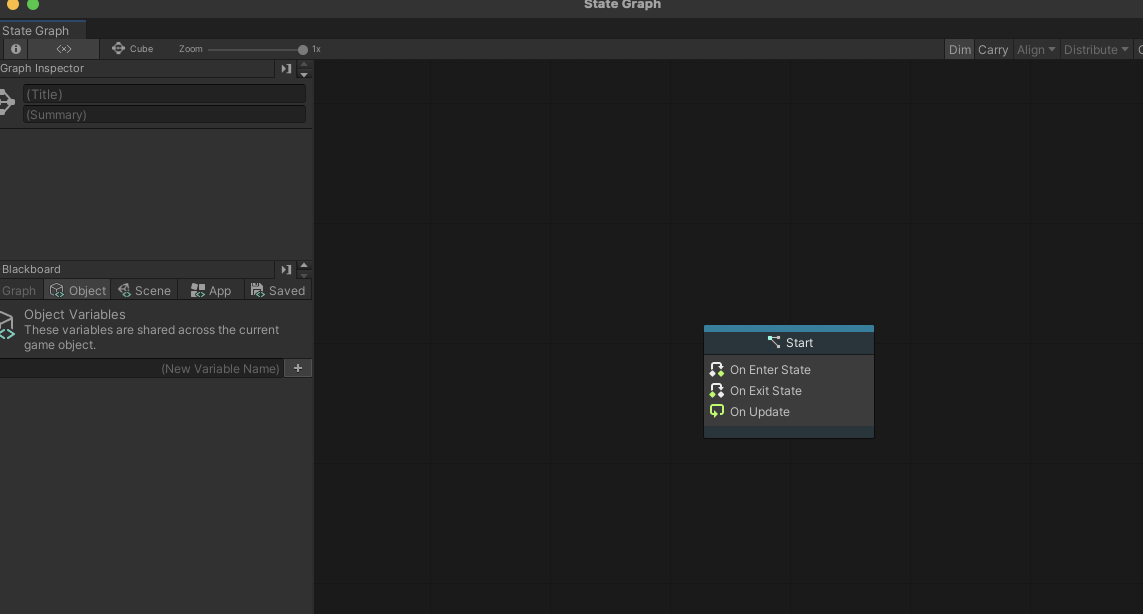Switch to the Graph variables tab
1143x614 pixels.
point(20,290)
